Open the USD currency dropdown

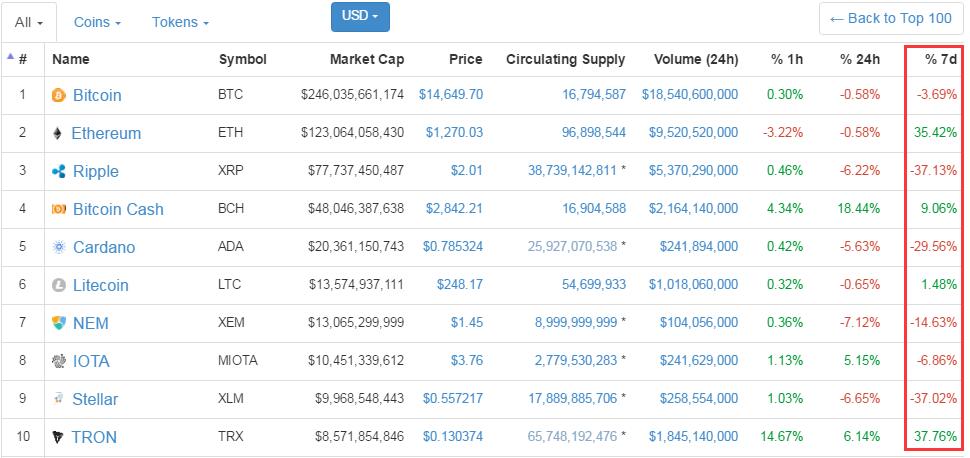tap(360, 16)
